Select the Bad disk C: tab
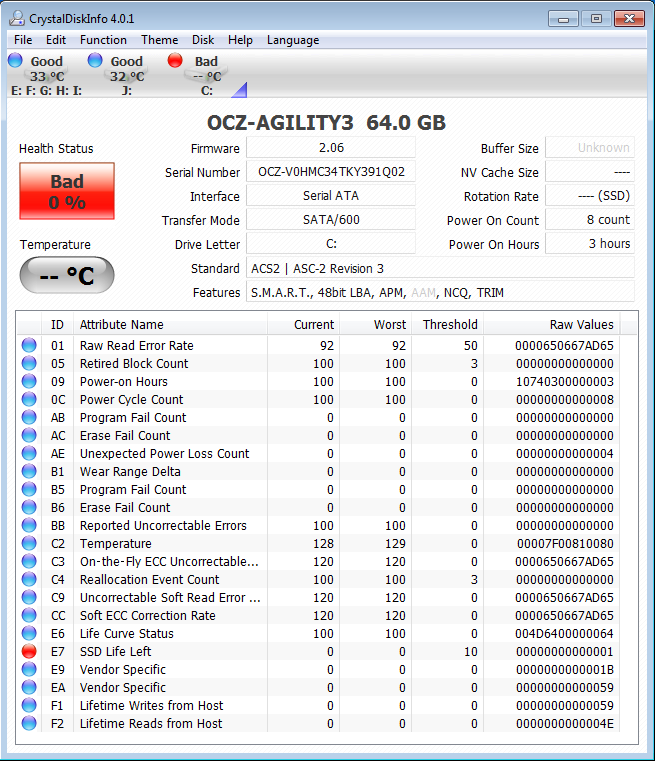655x761 pixels. pos(206,75)
